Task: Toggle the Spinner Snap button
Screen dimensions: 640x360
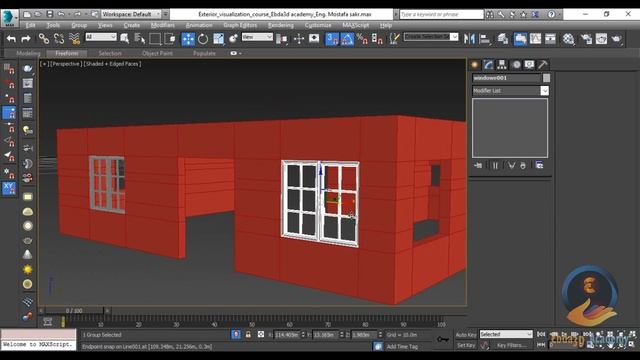Action: click(x=377, y=39)
